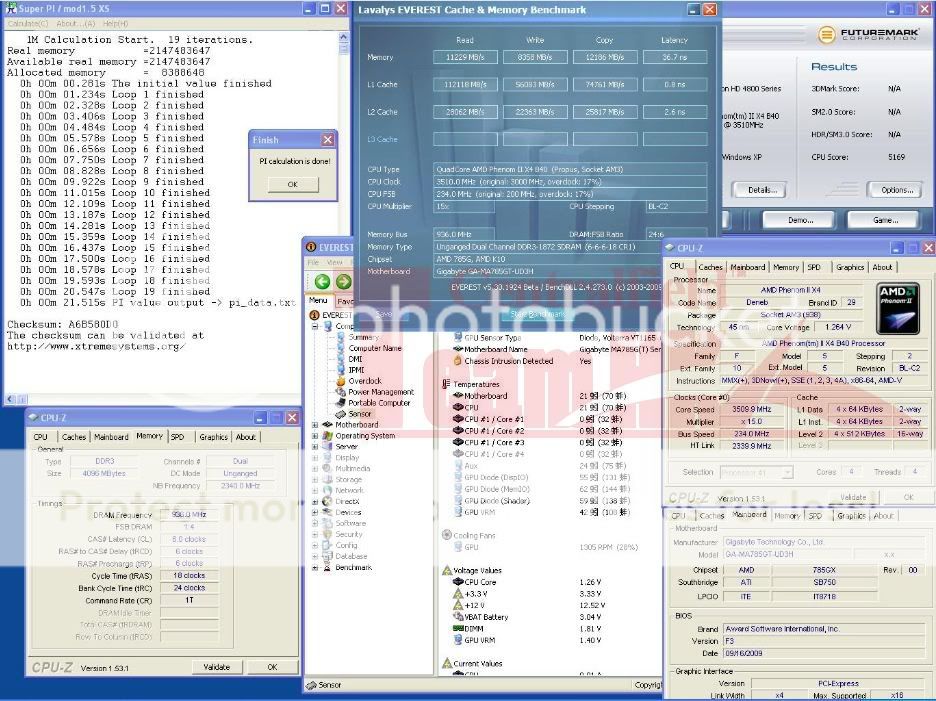Click the green back arrow in EVEREST toolbar
The width and height of the screenshot is (936, 701).
tap(322, 282)
